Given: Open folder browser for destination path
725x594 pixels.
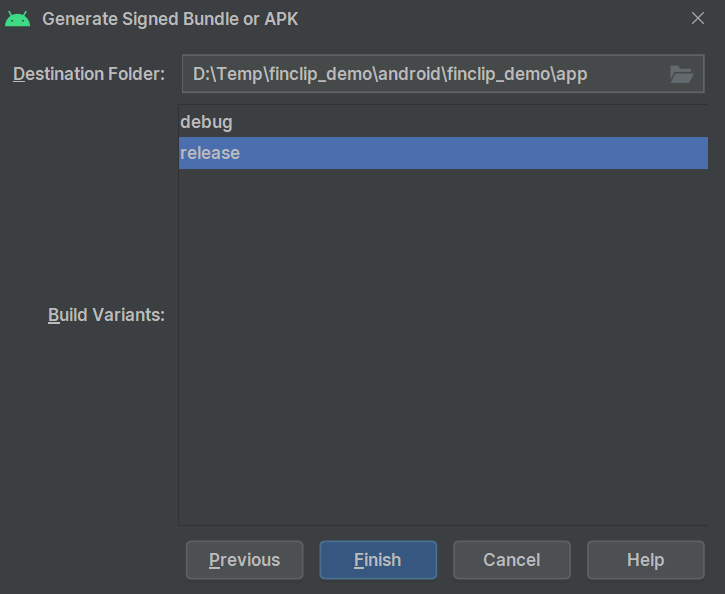Looking at the screenshot, I should coord(681,74).
